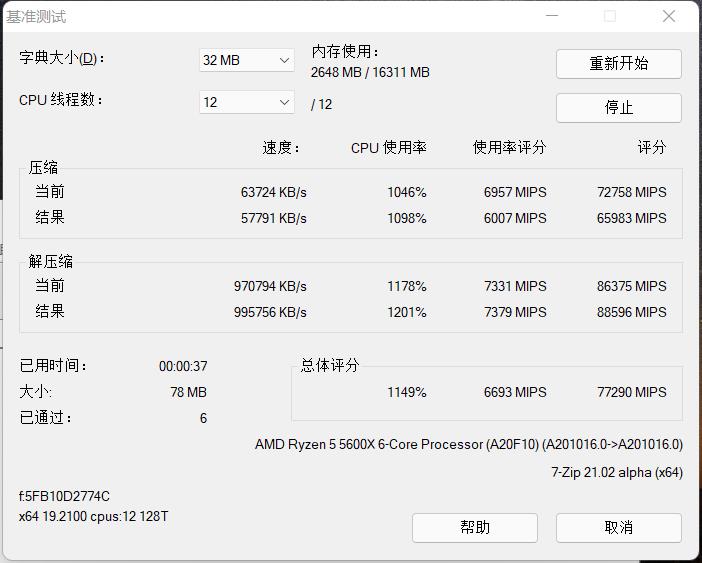702x563 pixels.
Task: Click the 停止 stop button
Action: (619, 107)
